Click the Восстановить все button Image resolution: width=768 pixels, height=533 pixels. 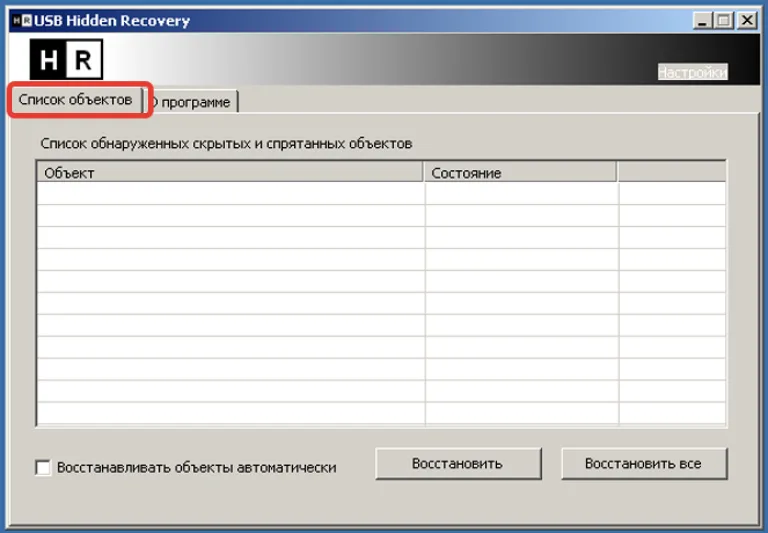(644, 463)
